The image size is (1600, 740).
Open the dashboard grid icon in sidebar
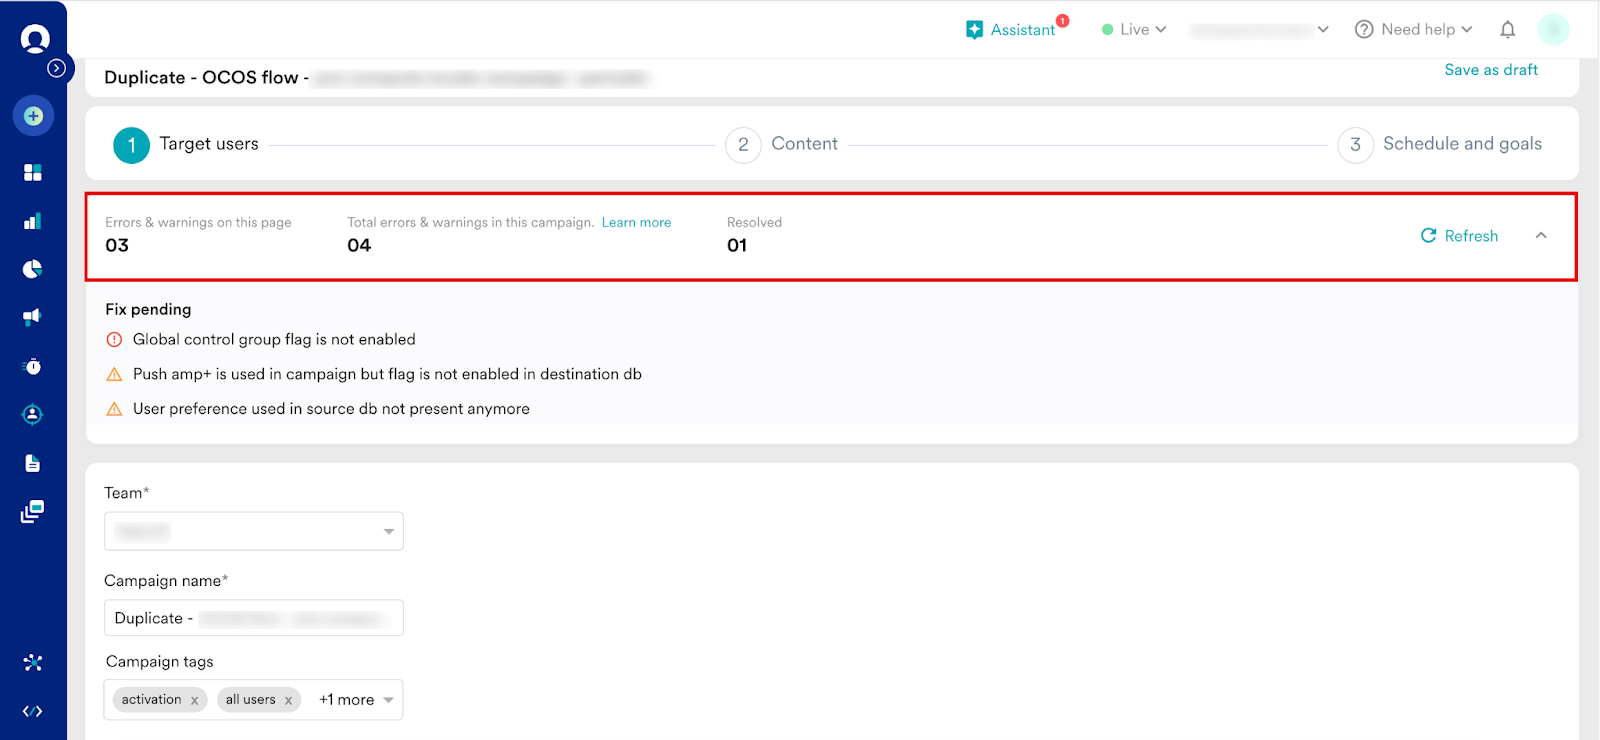pos(33,173)
